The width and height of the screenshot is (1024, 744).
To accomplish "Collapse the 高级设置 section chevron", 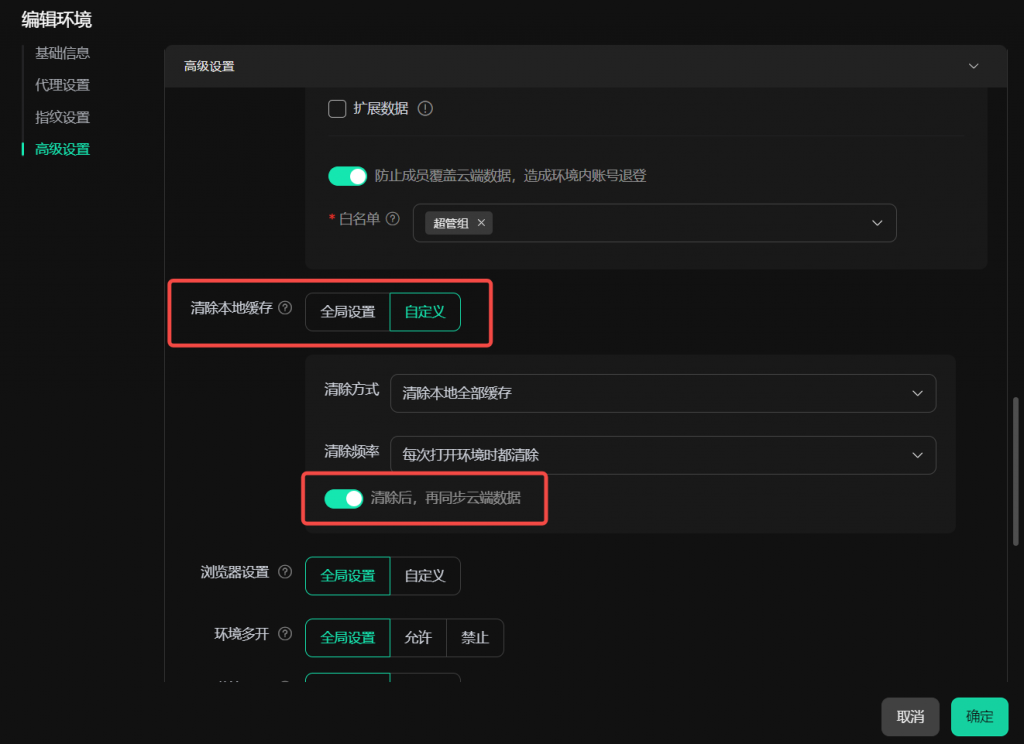I will click(974, 66).
